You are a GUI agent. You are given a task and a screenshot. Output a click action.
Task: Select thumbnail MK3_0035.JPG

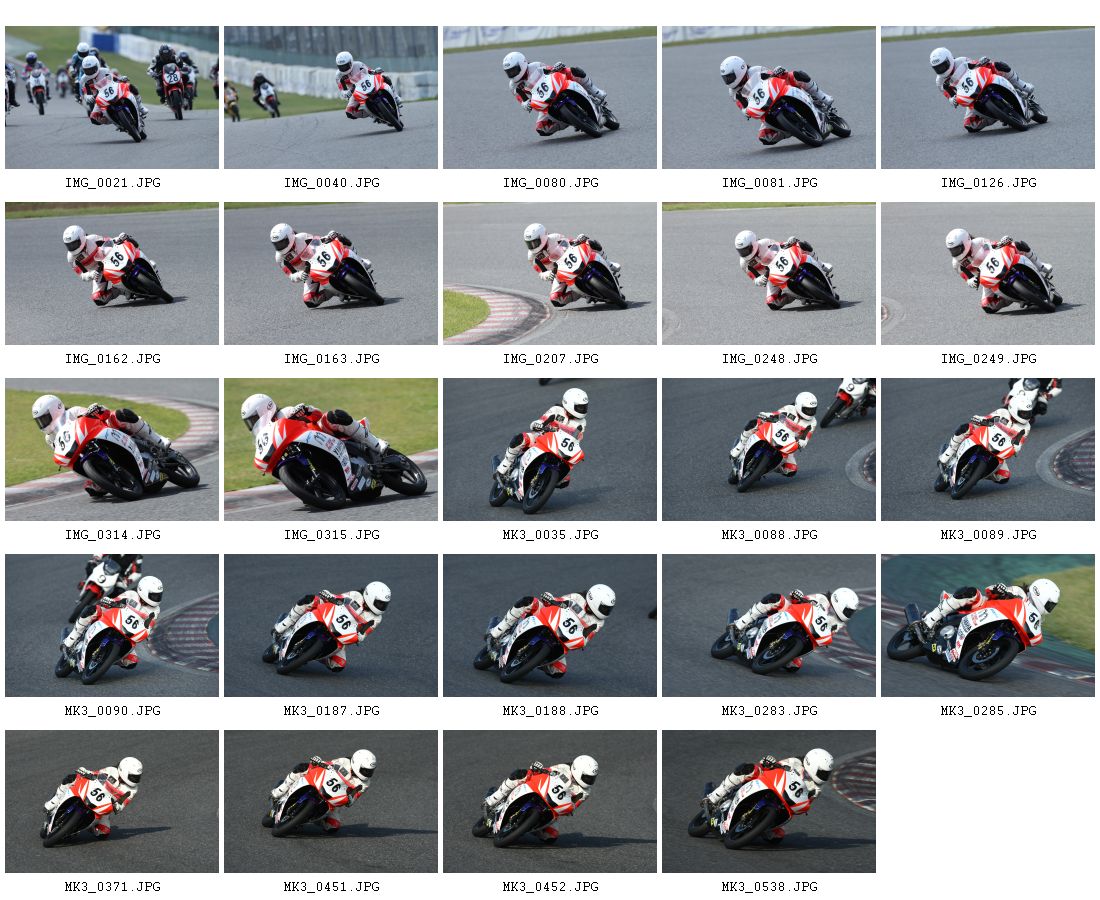[x=550, y=450]
